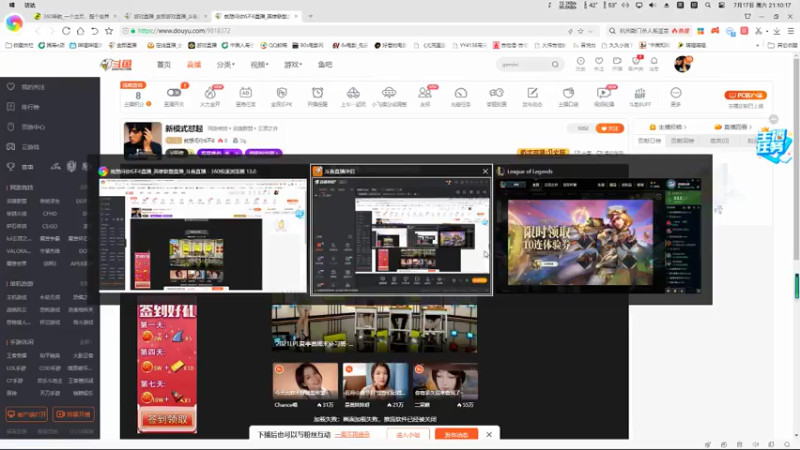Click the flame icon in streamer toolbar
Viewport: 800px width, 450px height.
coord(210,95)
